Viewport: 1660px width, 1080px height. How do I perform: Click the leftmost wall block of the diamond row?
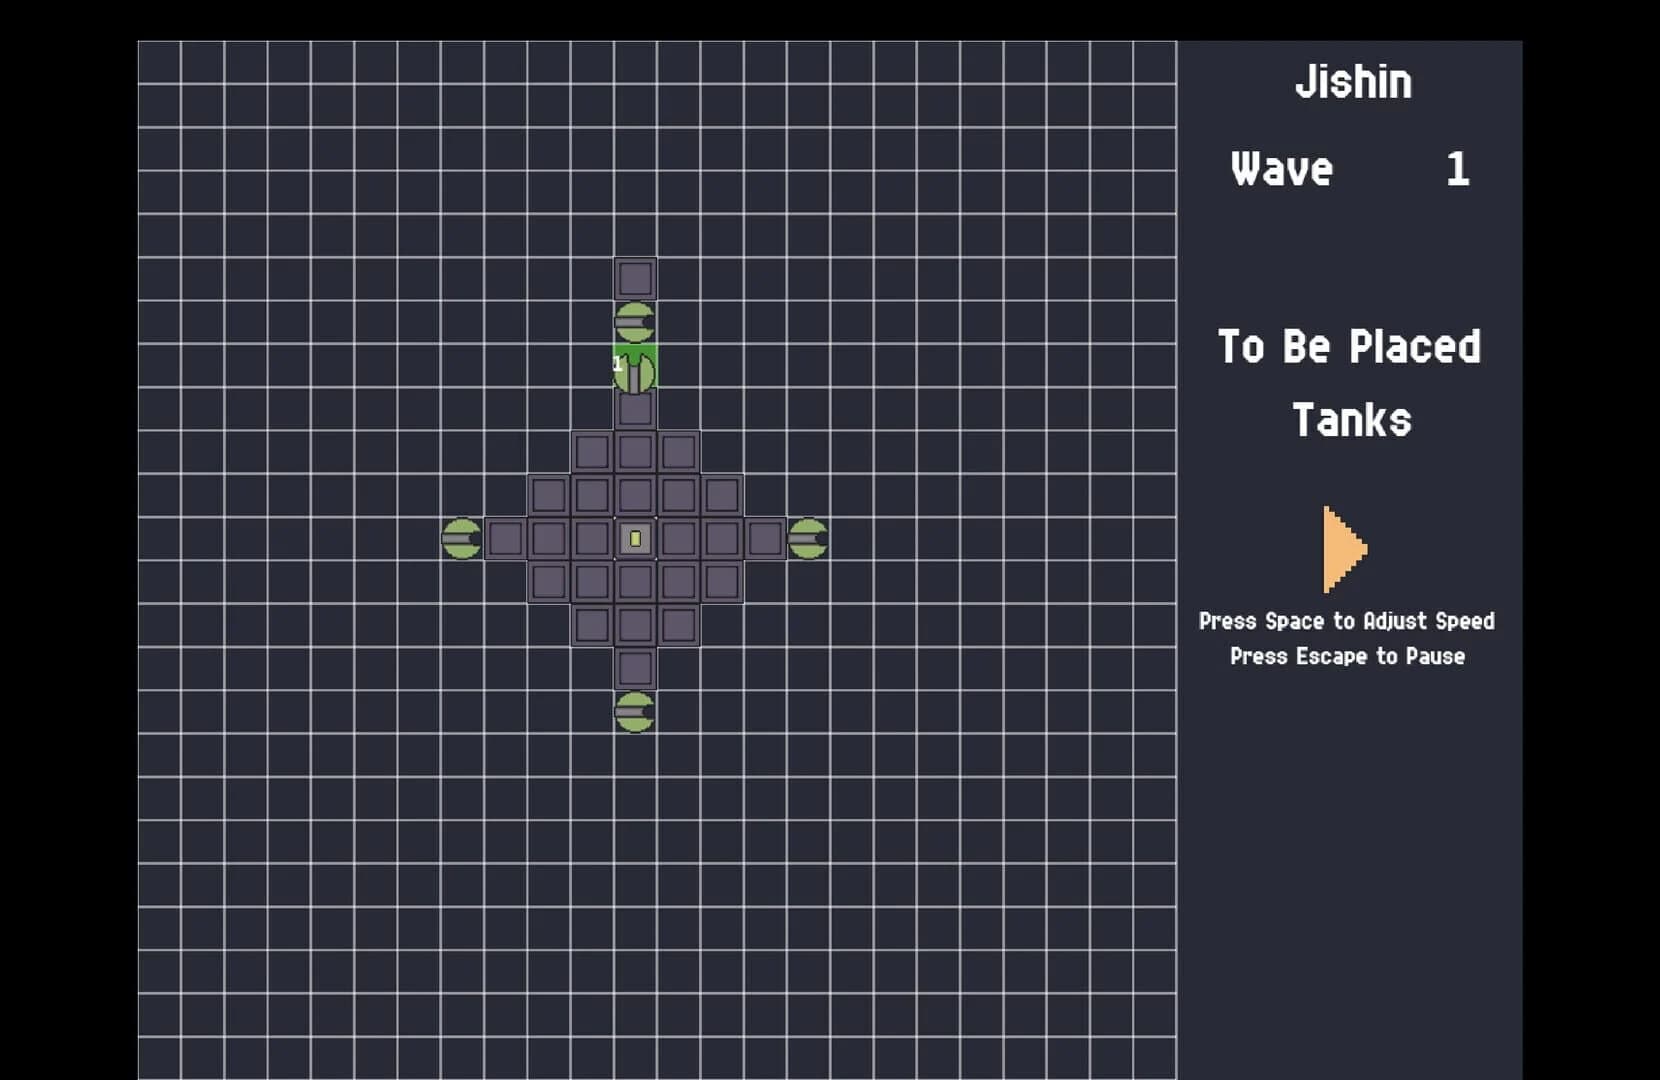(x=505, y=538)
